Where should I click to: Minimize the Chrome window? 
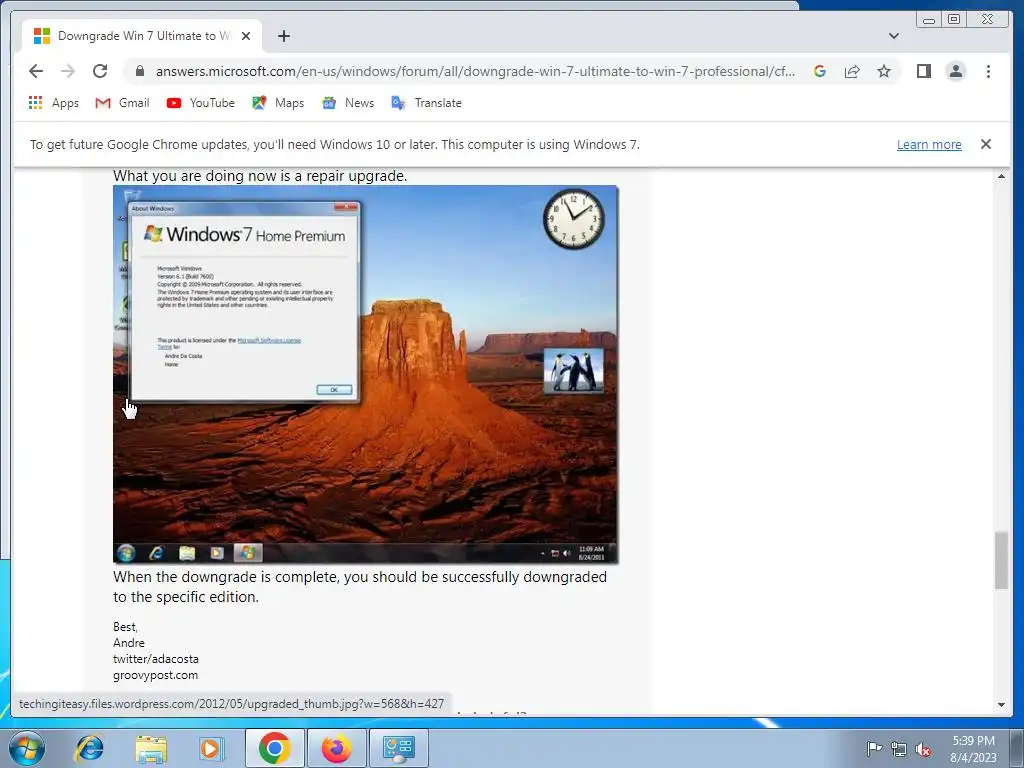929,20
